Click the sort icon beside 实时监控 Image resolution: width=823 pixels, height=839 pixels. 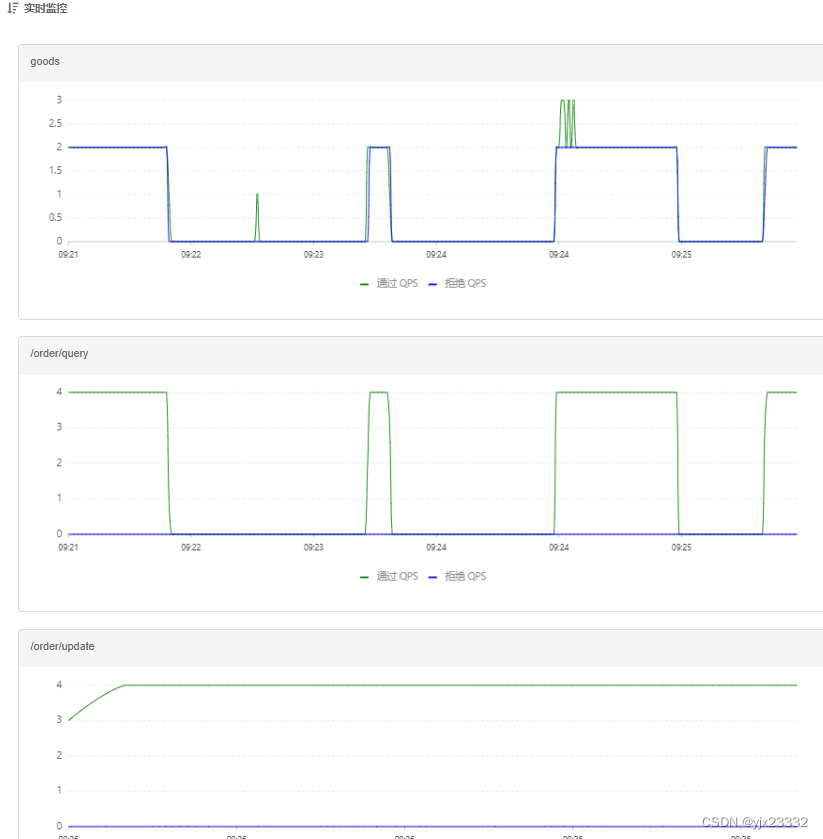click(12, 8)
